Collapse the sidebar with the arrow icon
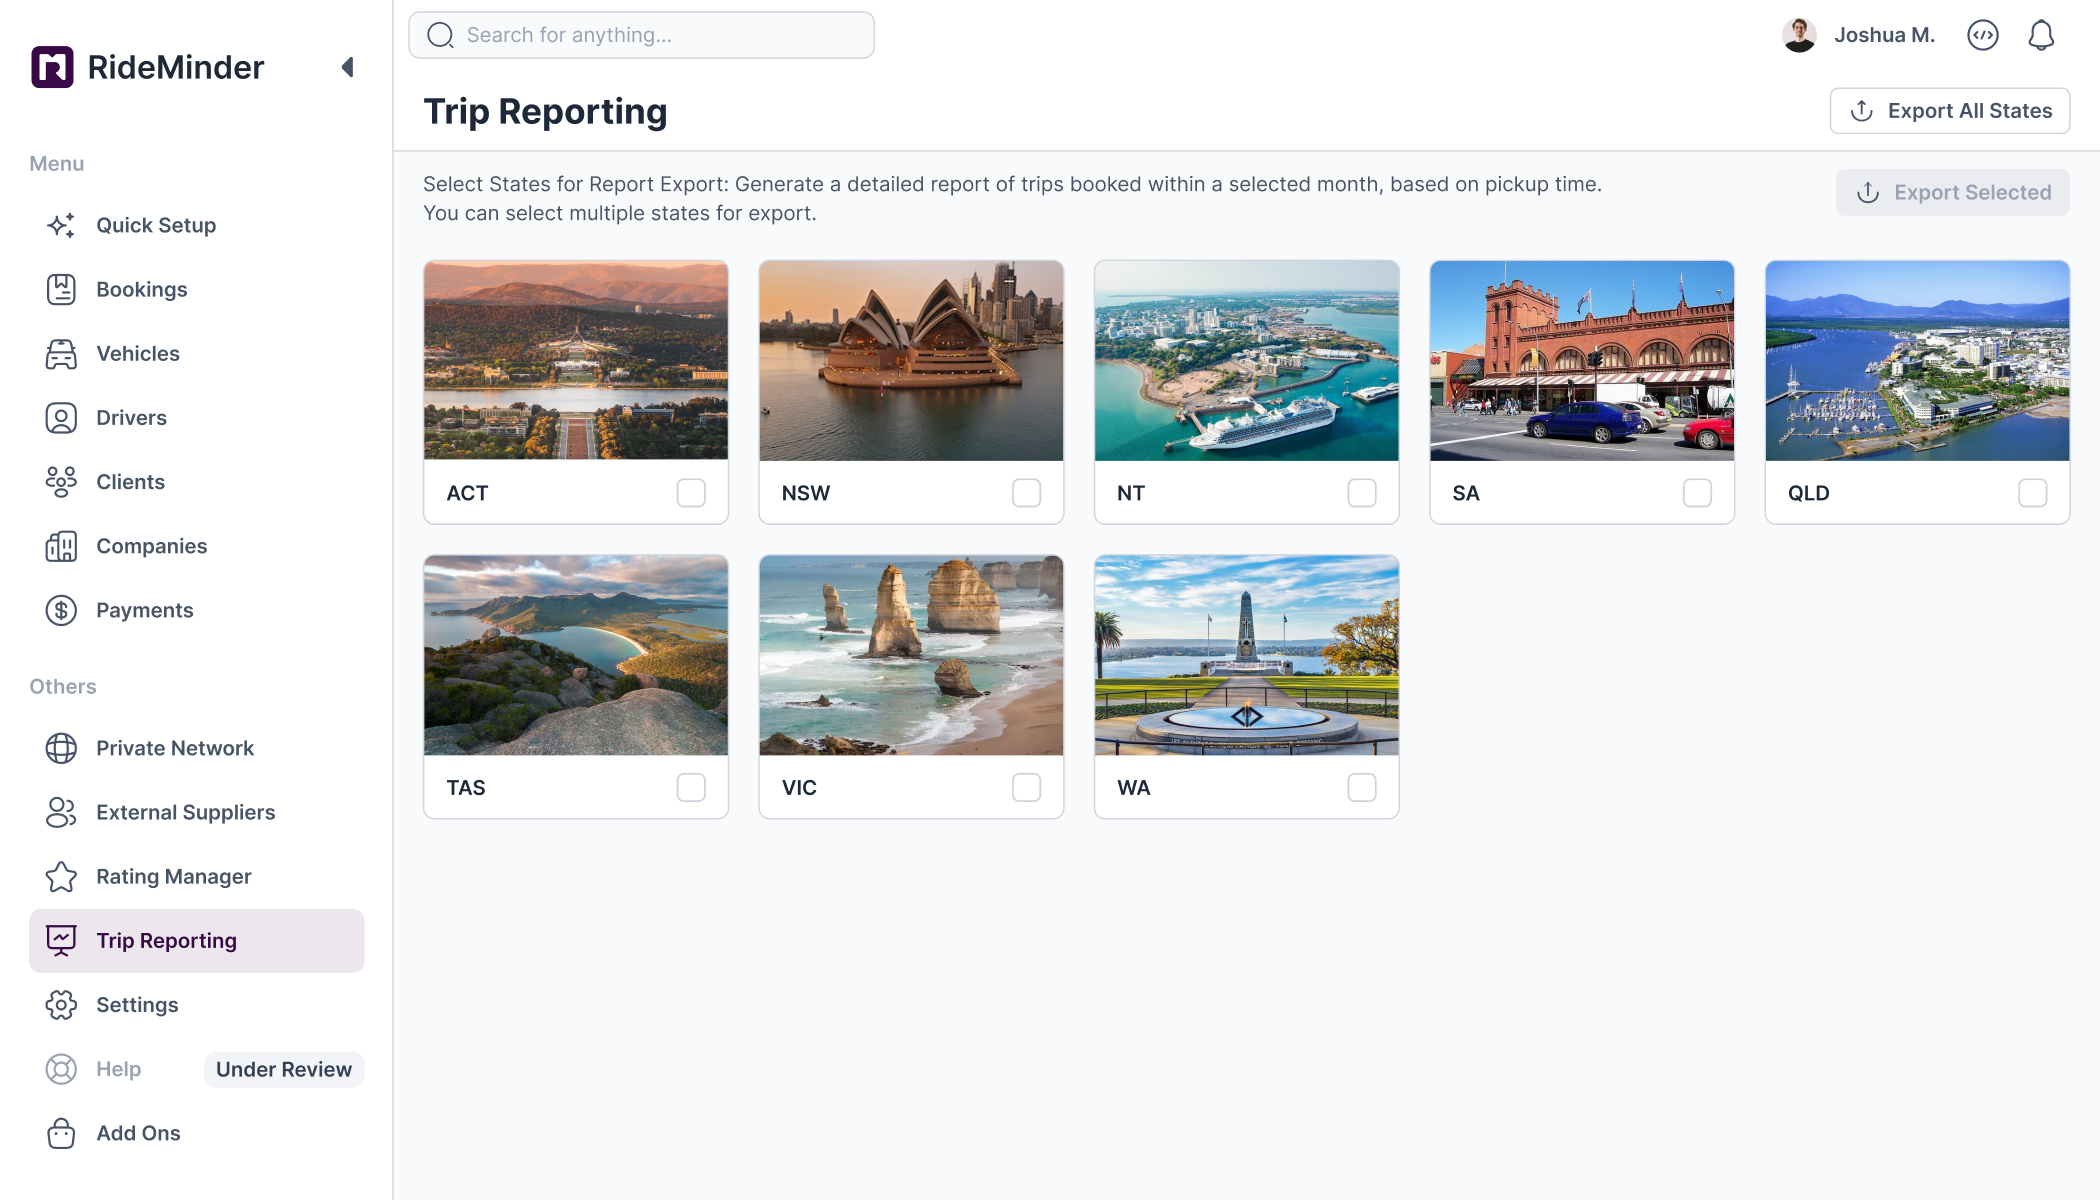2100x1200 pixels. tap(348, 67)
